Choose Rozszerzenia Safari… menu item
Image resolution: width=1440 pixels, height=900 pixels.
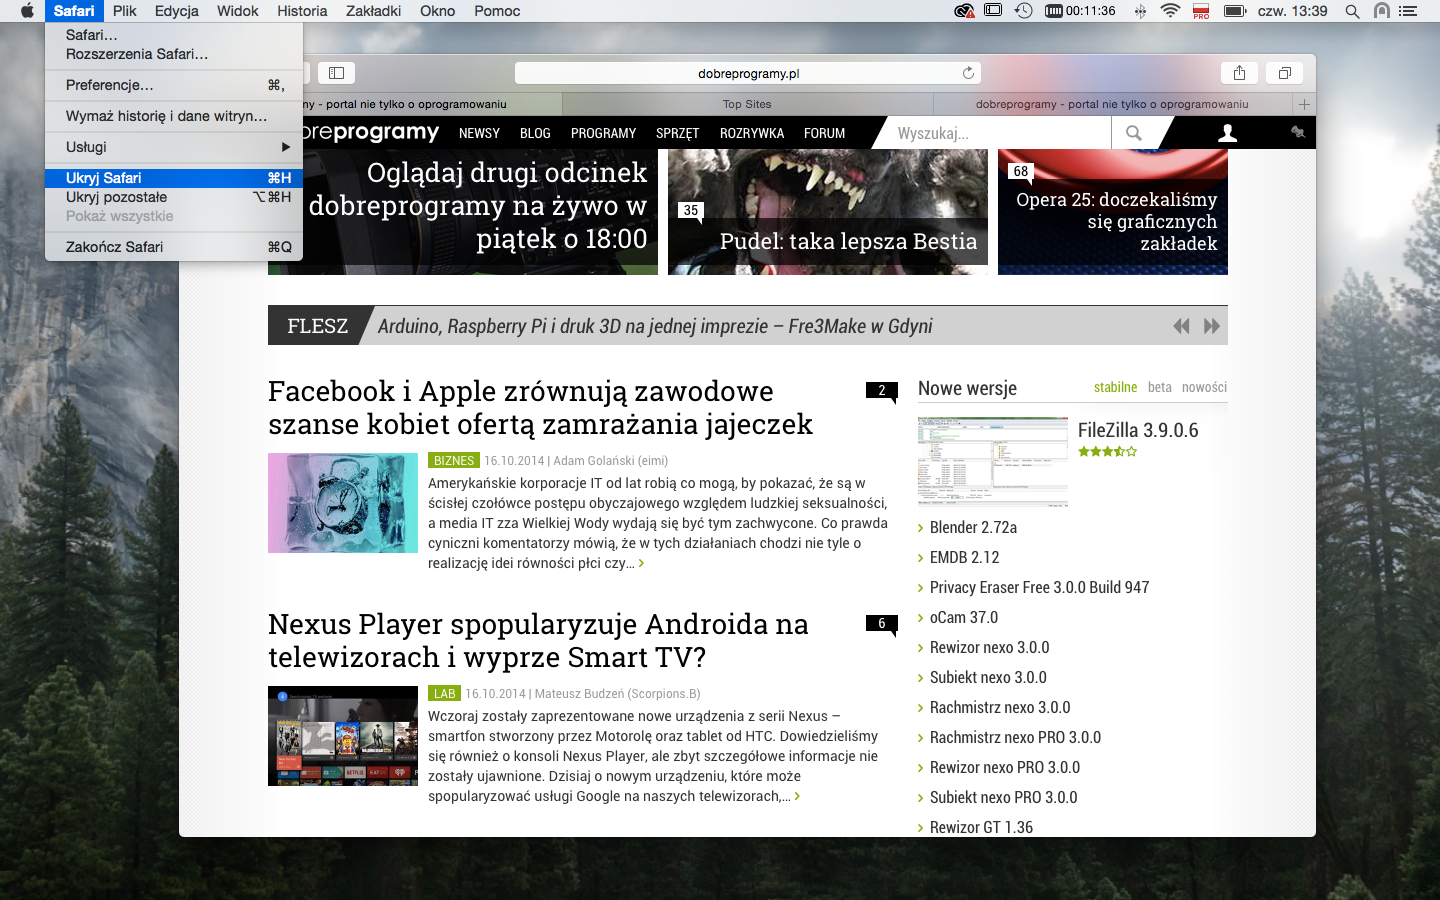tap(174, 54)
